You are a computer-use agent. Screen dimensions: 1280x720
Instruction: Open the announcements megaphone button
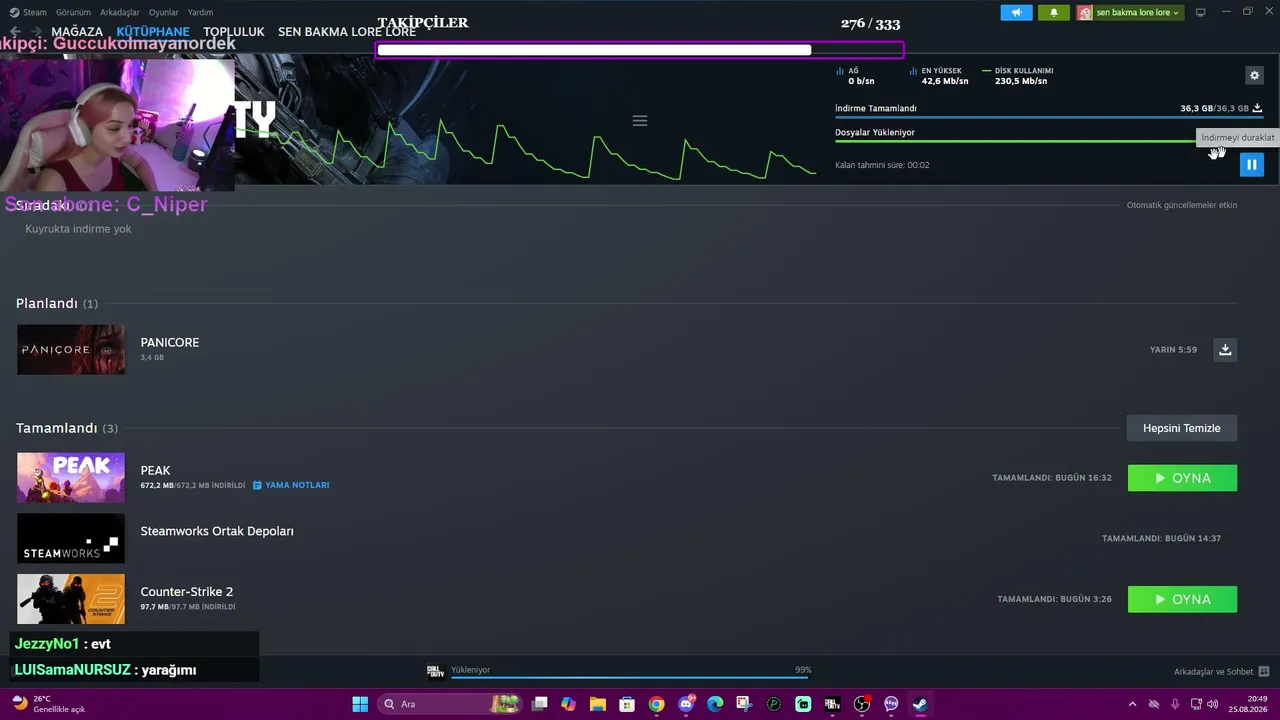(1016, 13)
